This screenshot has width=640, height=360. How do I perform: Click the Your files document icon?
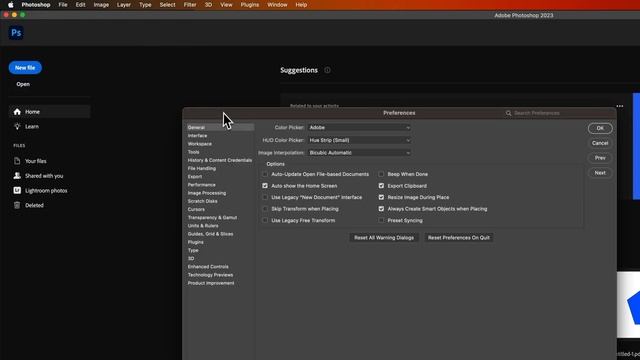point(17,161)
